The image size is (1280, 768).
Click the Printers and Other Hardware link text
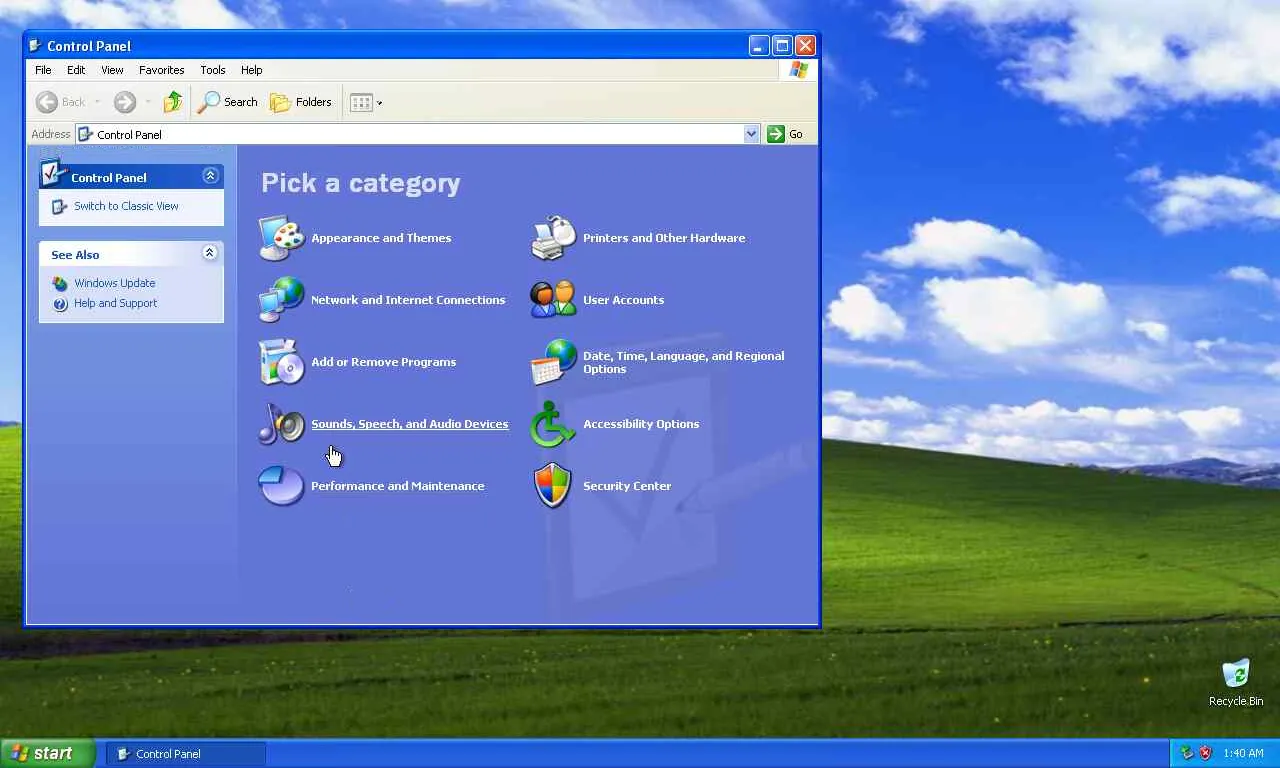click(664, 238)
